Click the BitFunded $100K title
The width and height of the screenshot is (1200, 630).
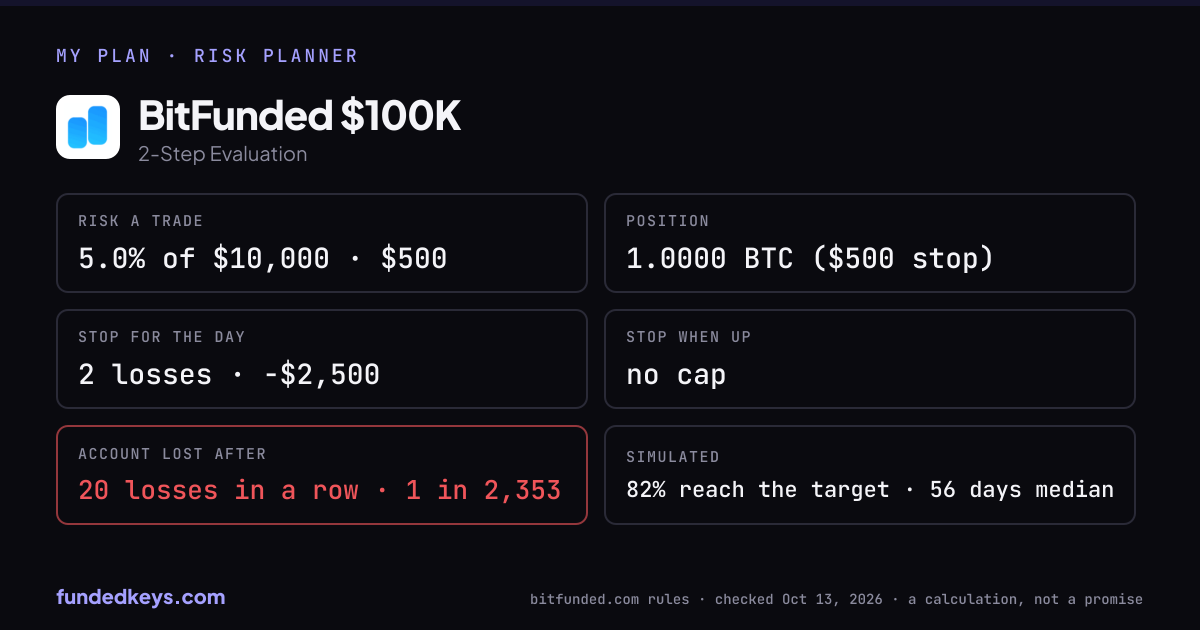[x=300, y=117]
